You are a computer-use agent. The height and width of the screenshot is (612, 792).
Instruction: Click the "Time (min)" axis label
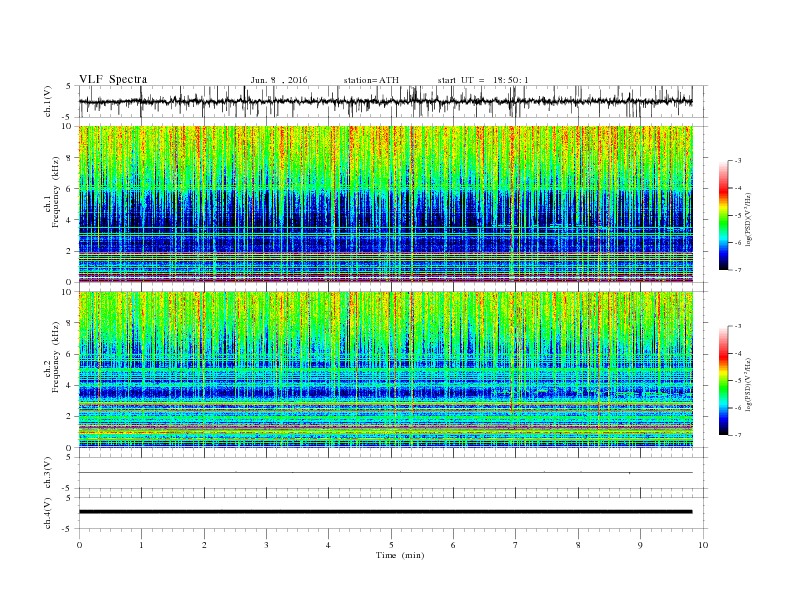tap(400, 555)
